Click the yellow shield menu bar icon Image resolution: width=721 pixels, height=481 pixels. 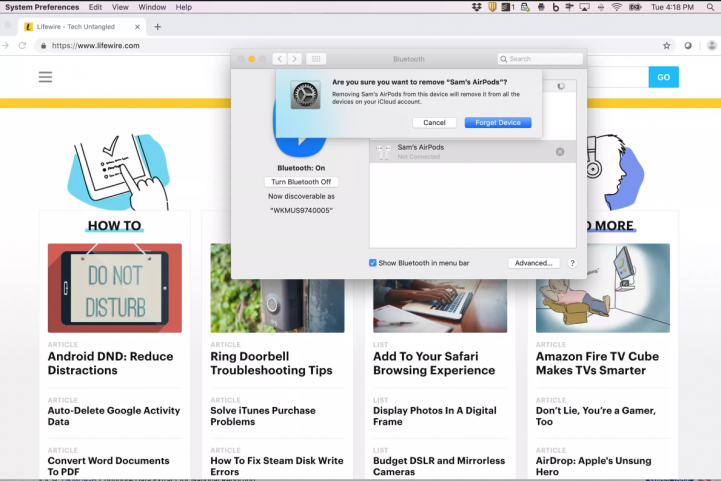pos(492,7)
